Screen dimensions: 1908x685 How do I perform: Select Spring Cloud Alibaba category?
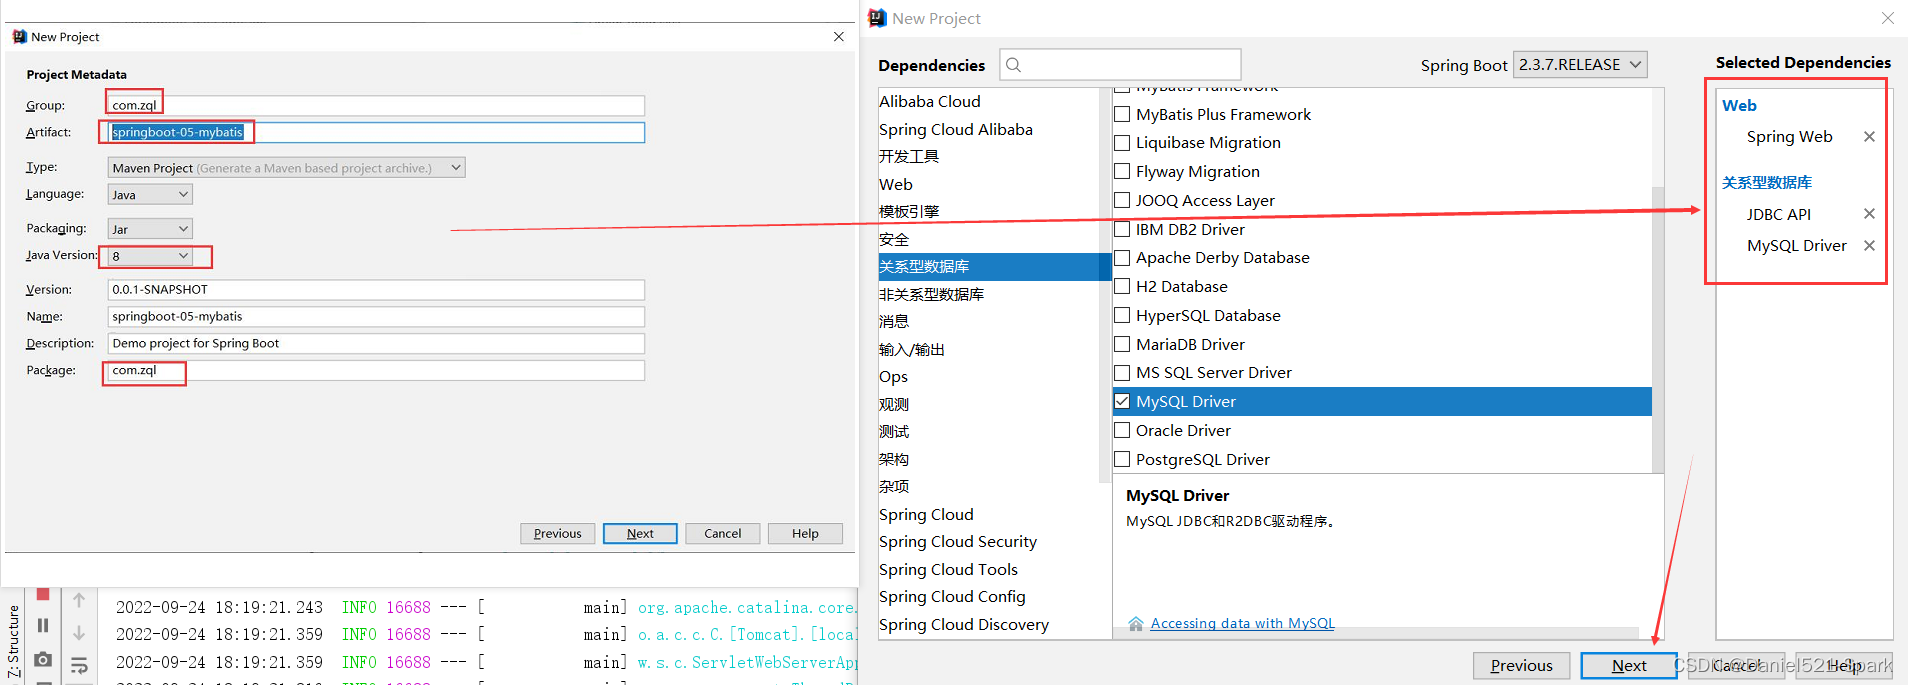coord(955,129)
